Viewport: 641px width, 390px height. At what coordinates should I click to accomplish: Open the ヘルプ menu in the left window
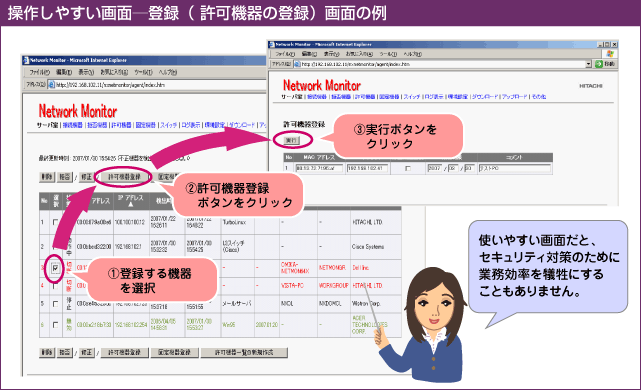[x=168, y=72]
